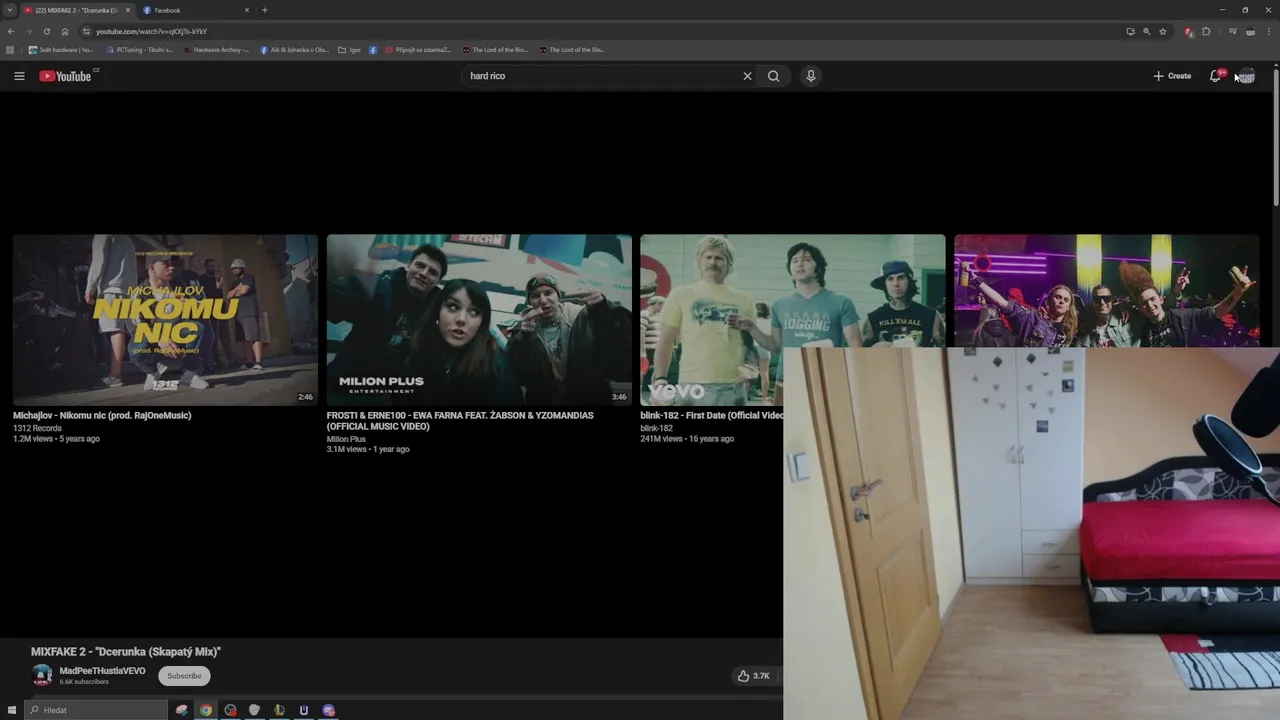
Task: Click MadPeeTHustlaVEVO channel name
Action: coord(102,671)
